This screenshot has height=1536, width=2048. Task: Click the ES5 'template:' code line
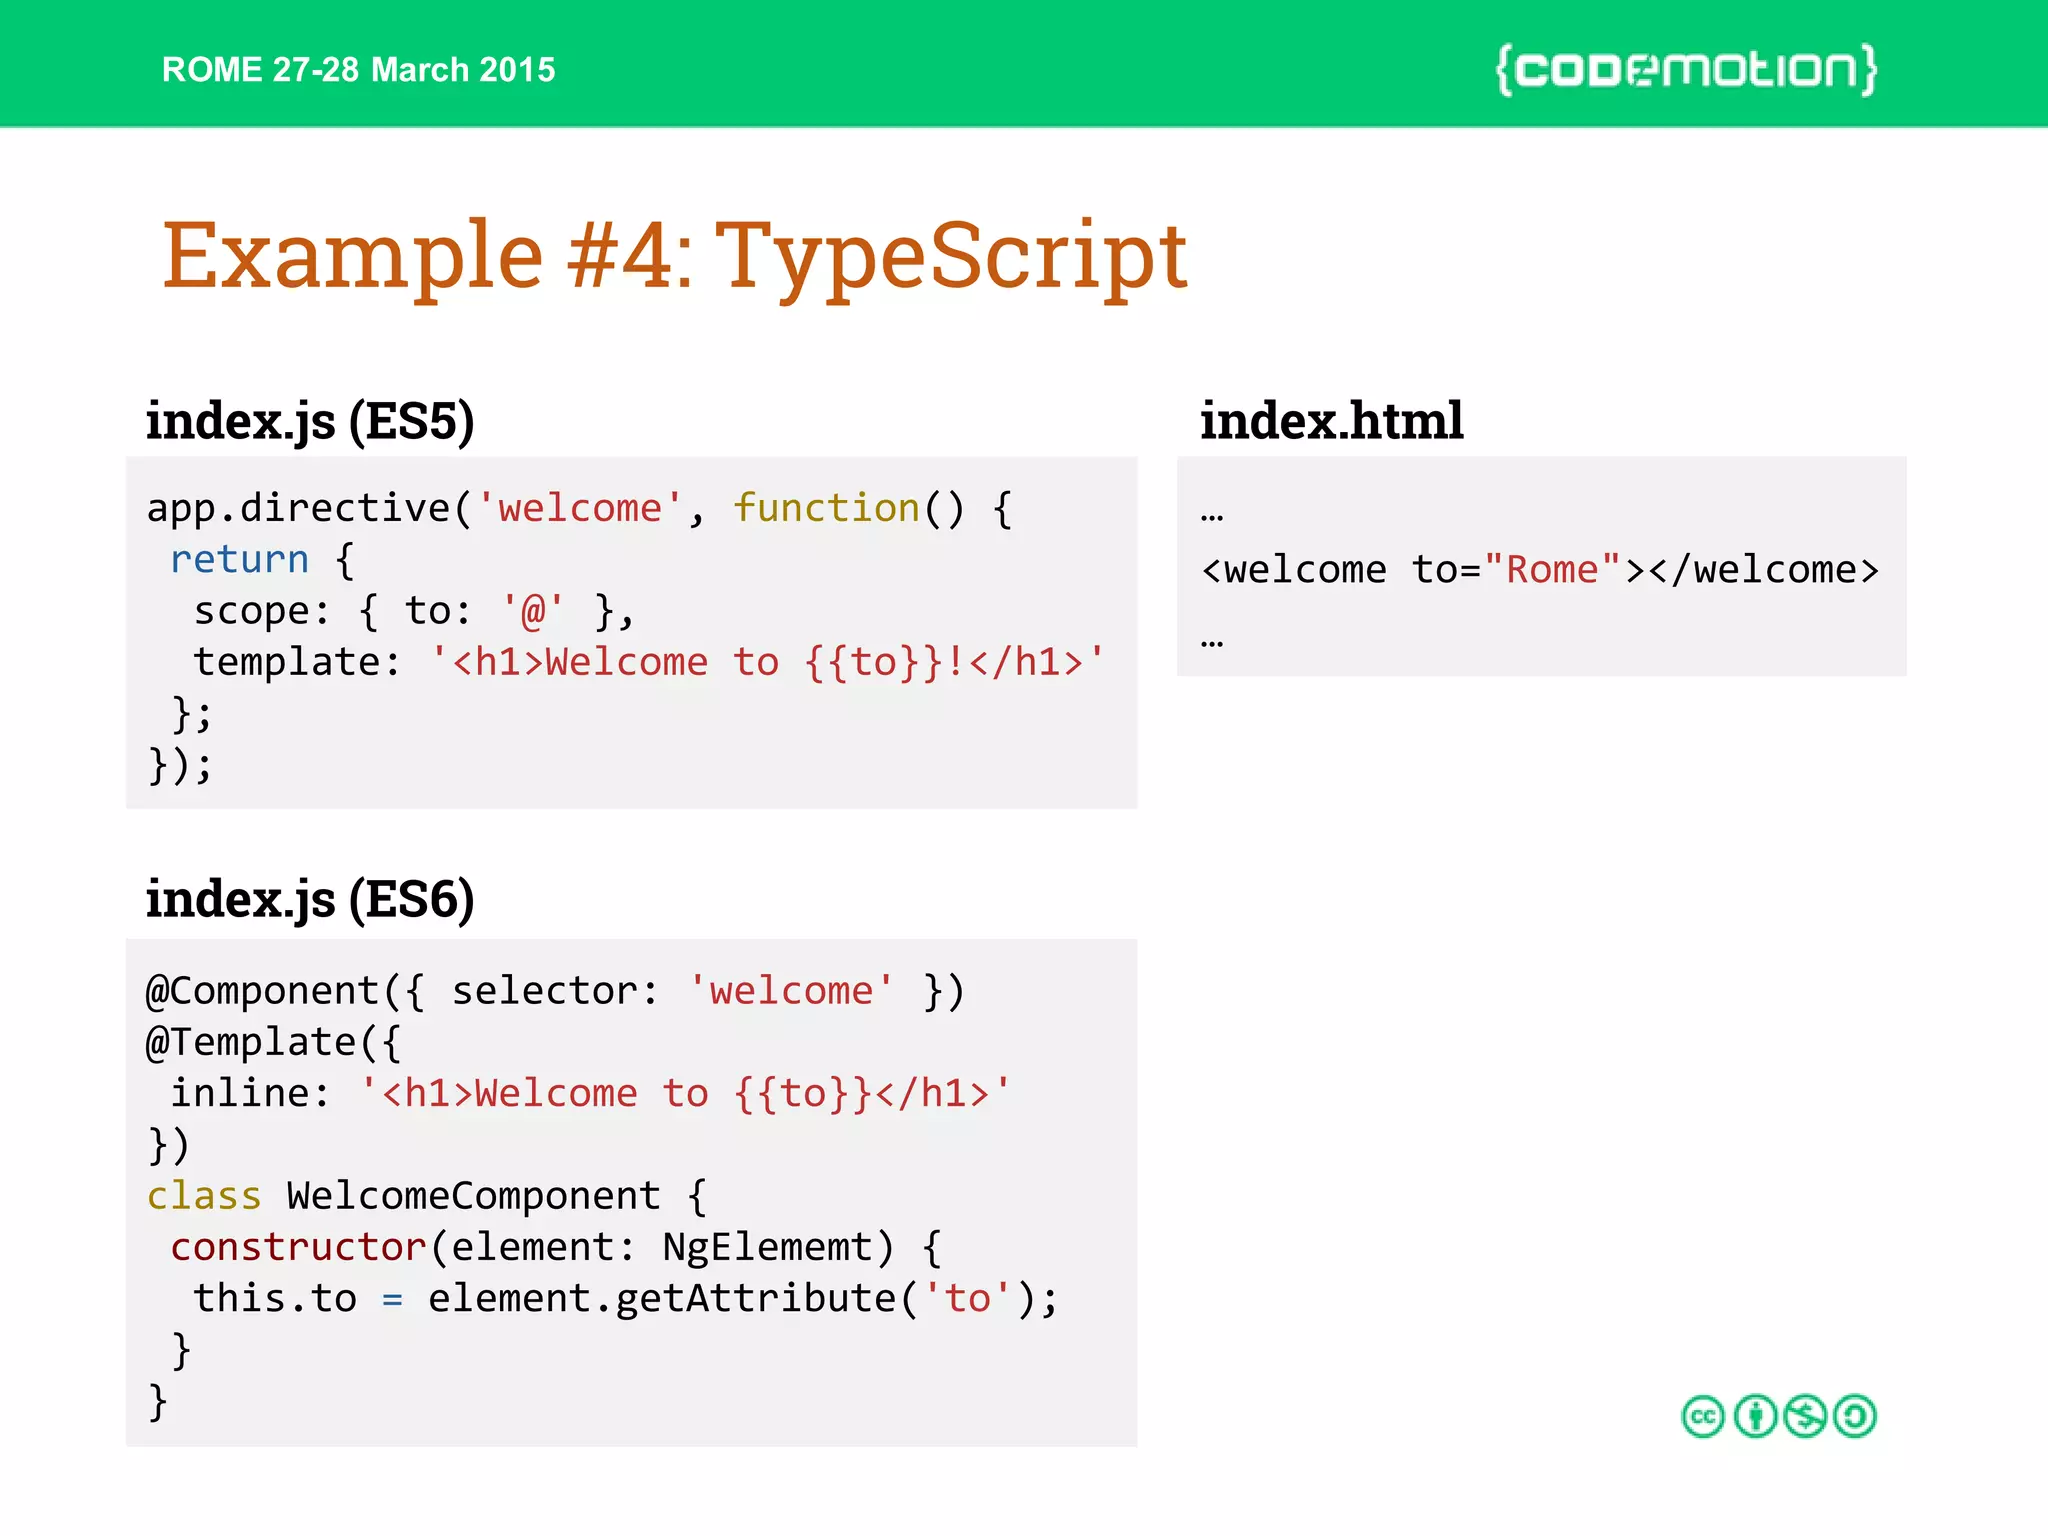(649, 662)
